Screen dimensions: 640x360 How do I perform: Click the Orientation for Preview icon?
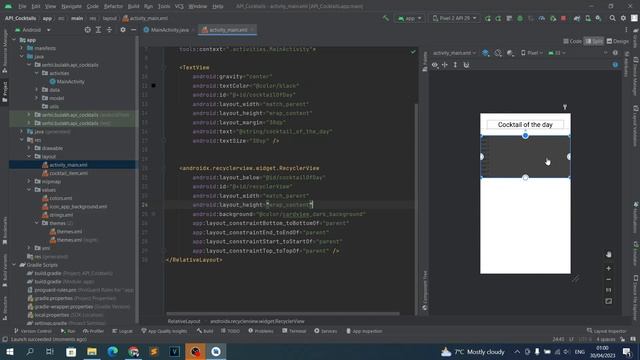[x=498, y=53]
